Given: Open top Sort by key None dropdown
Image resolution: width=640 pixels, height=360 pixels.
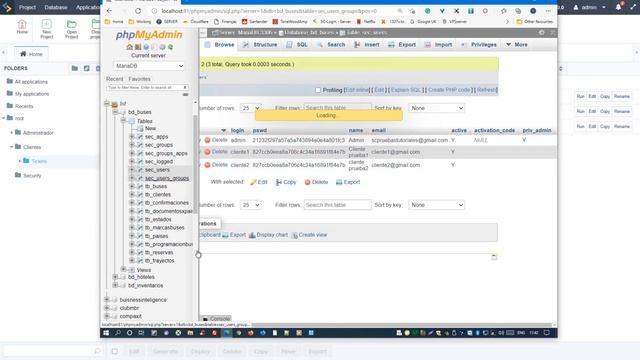Looking at the screenshot, I should tap(436, 108).
